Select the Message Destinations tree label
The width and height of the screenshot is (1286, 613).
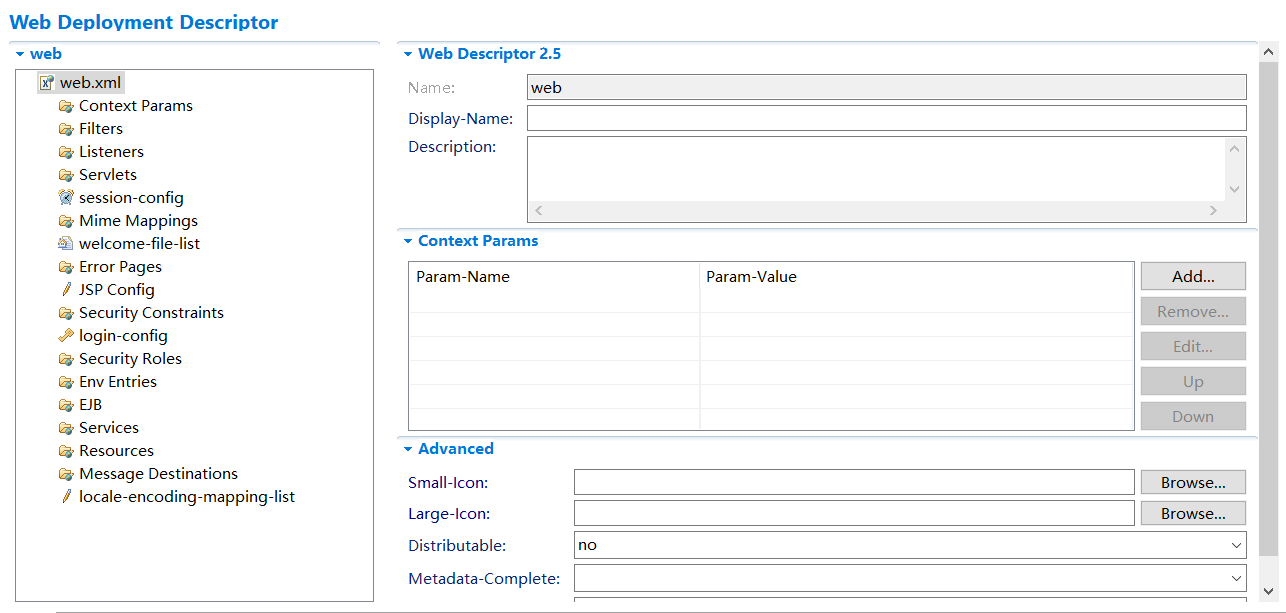click(x=158, y=474)
